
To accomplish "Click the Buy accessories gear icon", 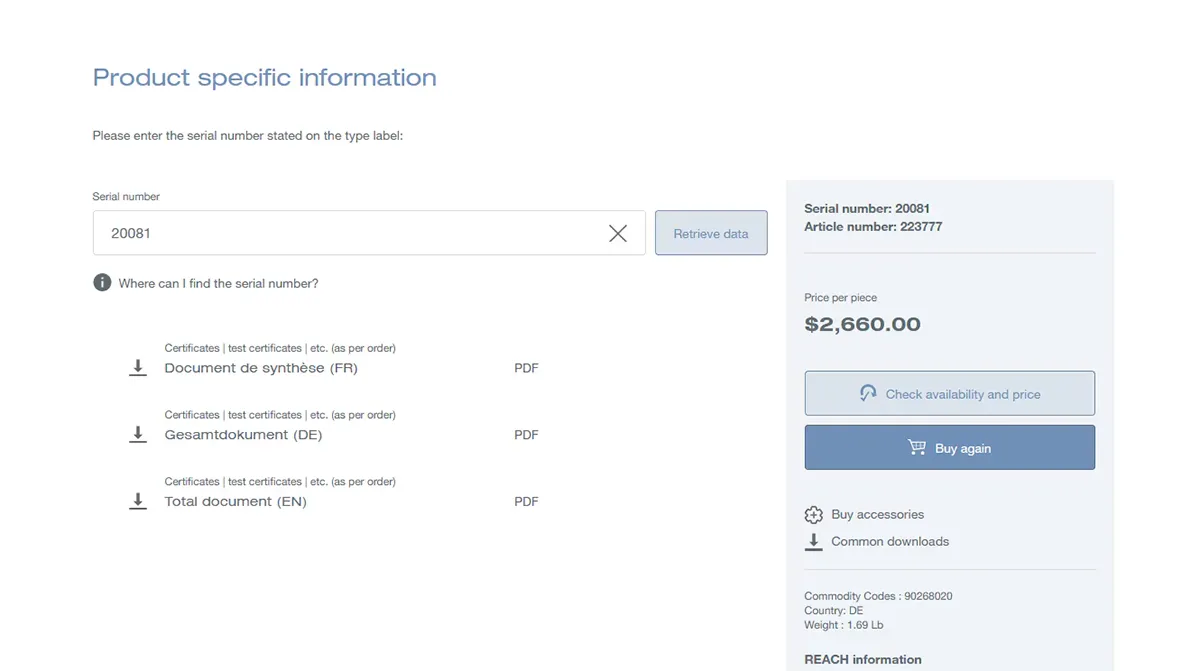I will (814, 515).
